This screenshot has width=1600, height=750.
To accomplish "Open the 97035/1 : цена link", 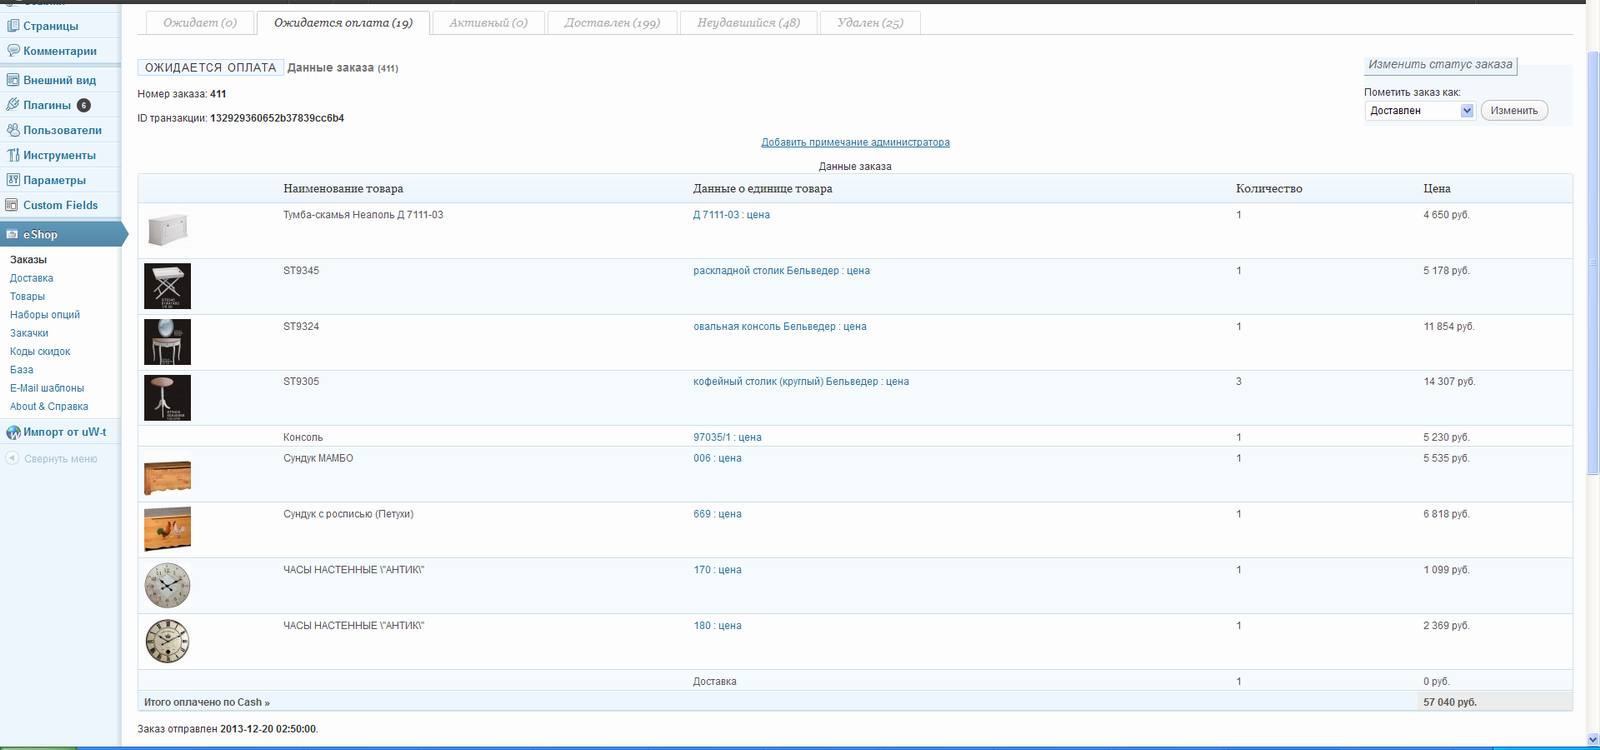I will coord(727,438).
